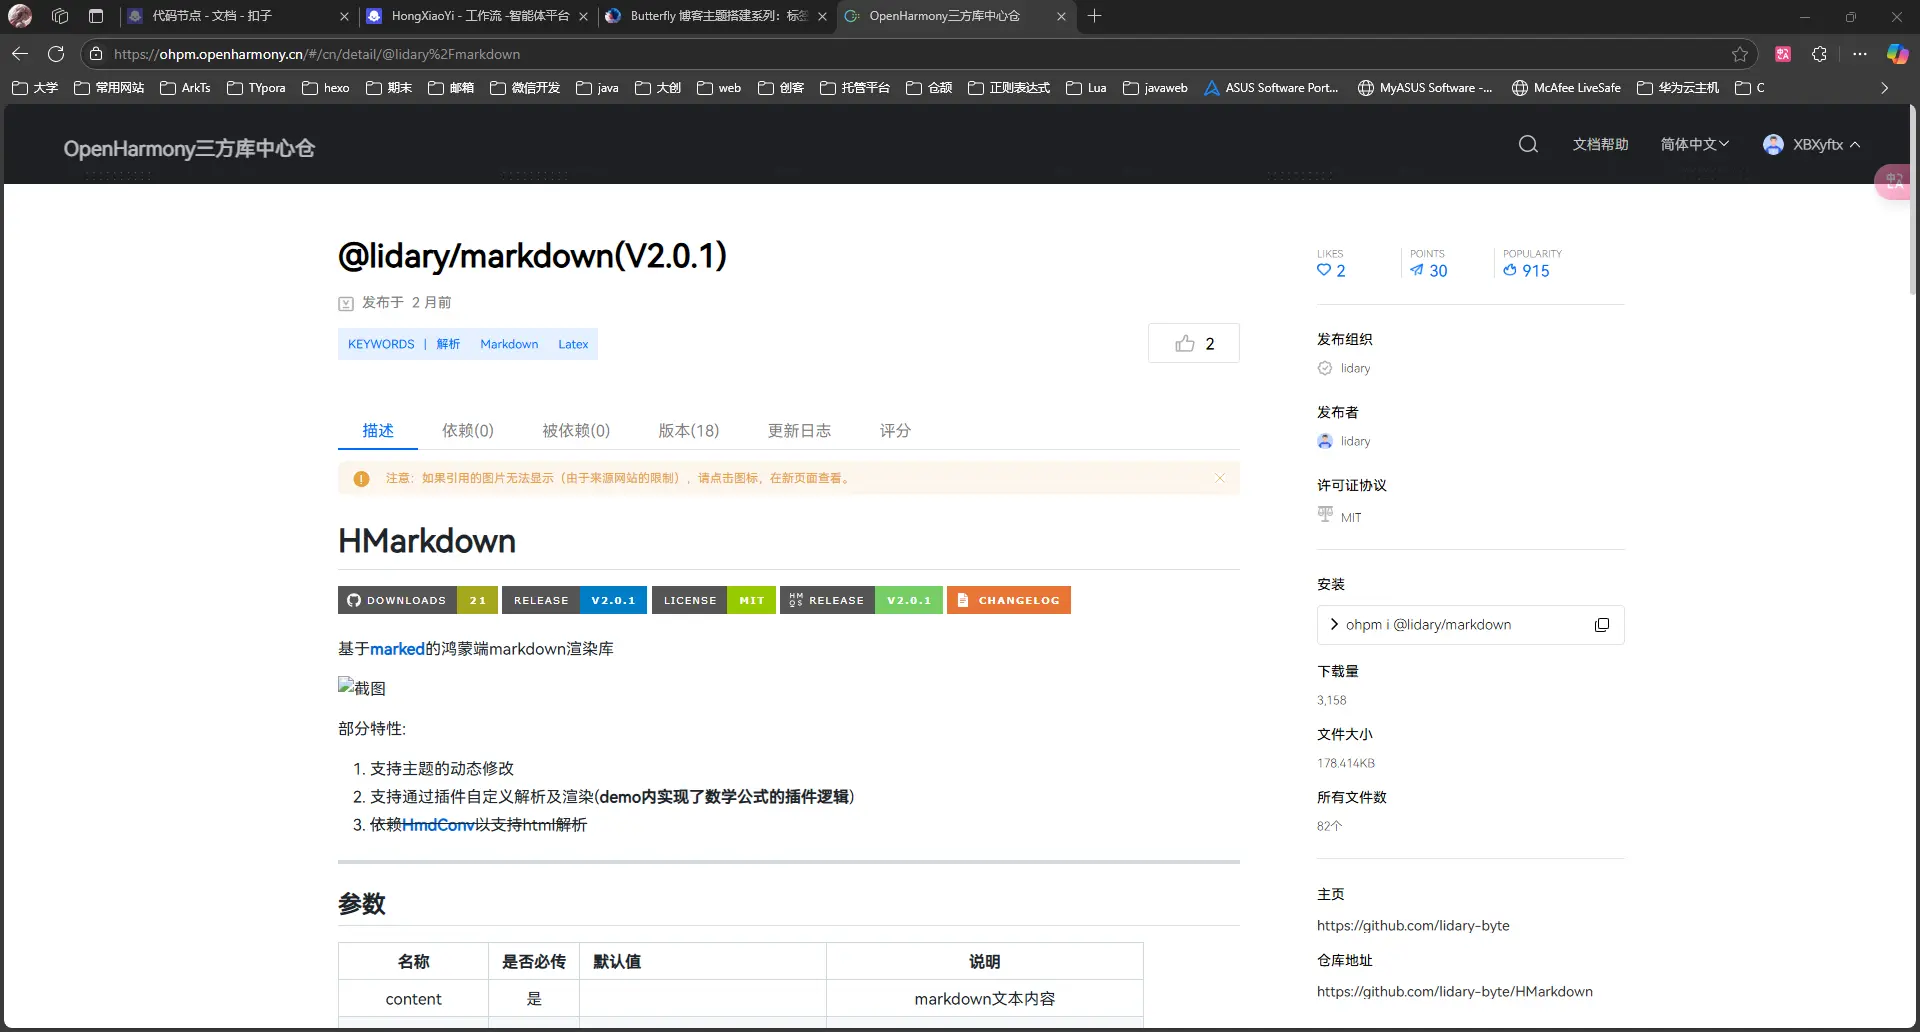Open the HMarkdown GitHub repository link
This screenshot has height=1032, width=1920.
[x=1454, y=992]
